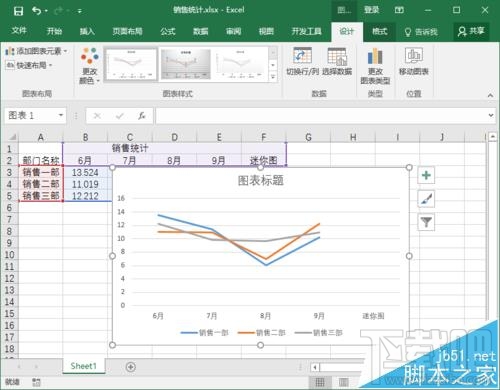Open the 快速布局 dropdown
The height and width of the screenshot is (390, 500).
point(29,65)
